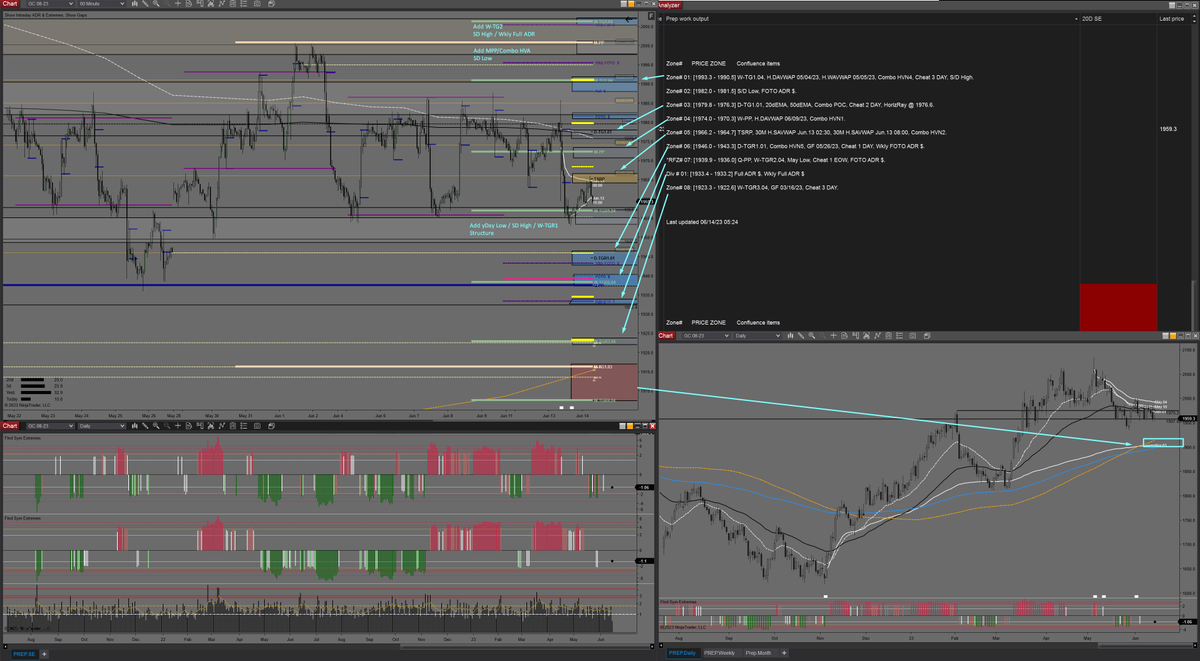Click orange interval link square on lower-right Daily chart

(x=1173, y=336)
